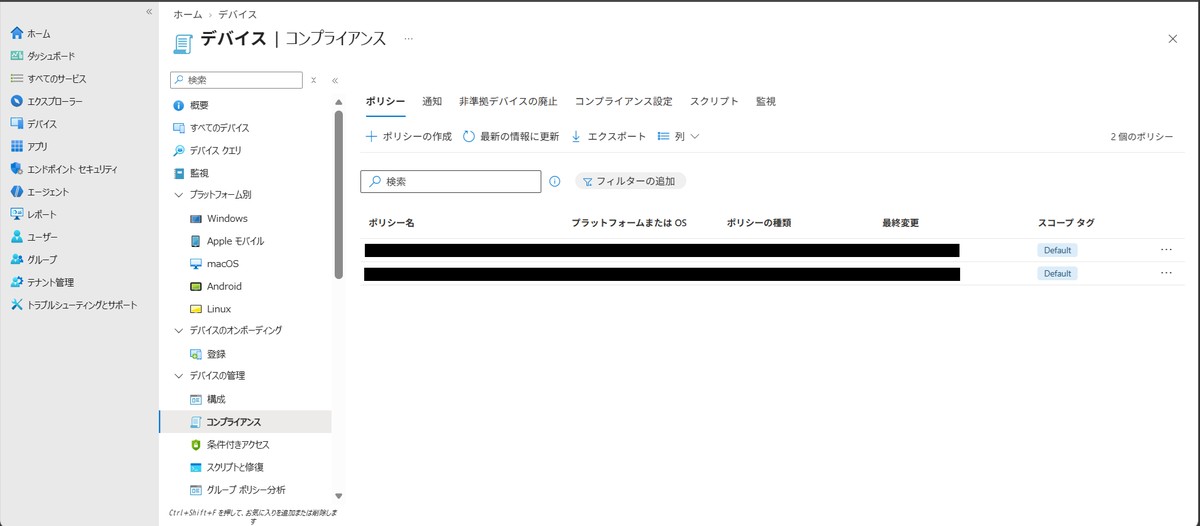The width and height of the screenshot is (1200, 526).
Task: Open the 列 columns dropdown
Action: click(678, 136)
